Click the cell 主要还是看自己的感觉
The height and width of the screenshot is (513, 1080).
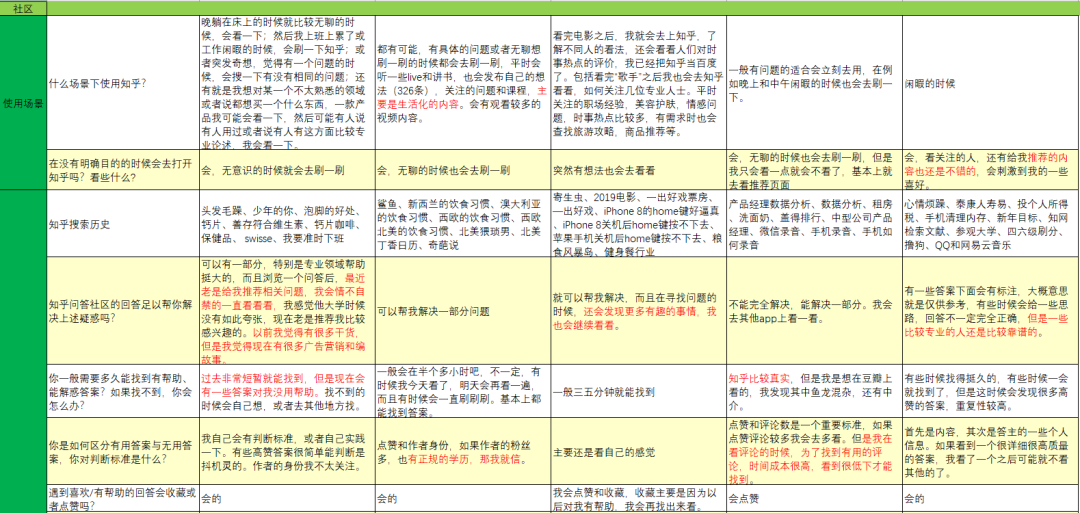[638, 452]
